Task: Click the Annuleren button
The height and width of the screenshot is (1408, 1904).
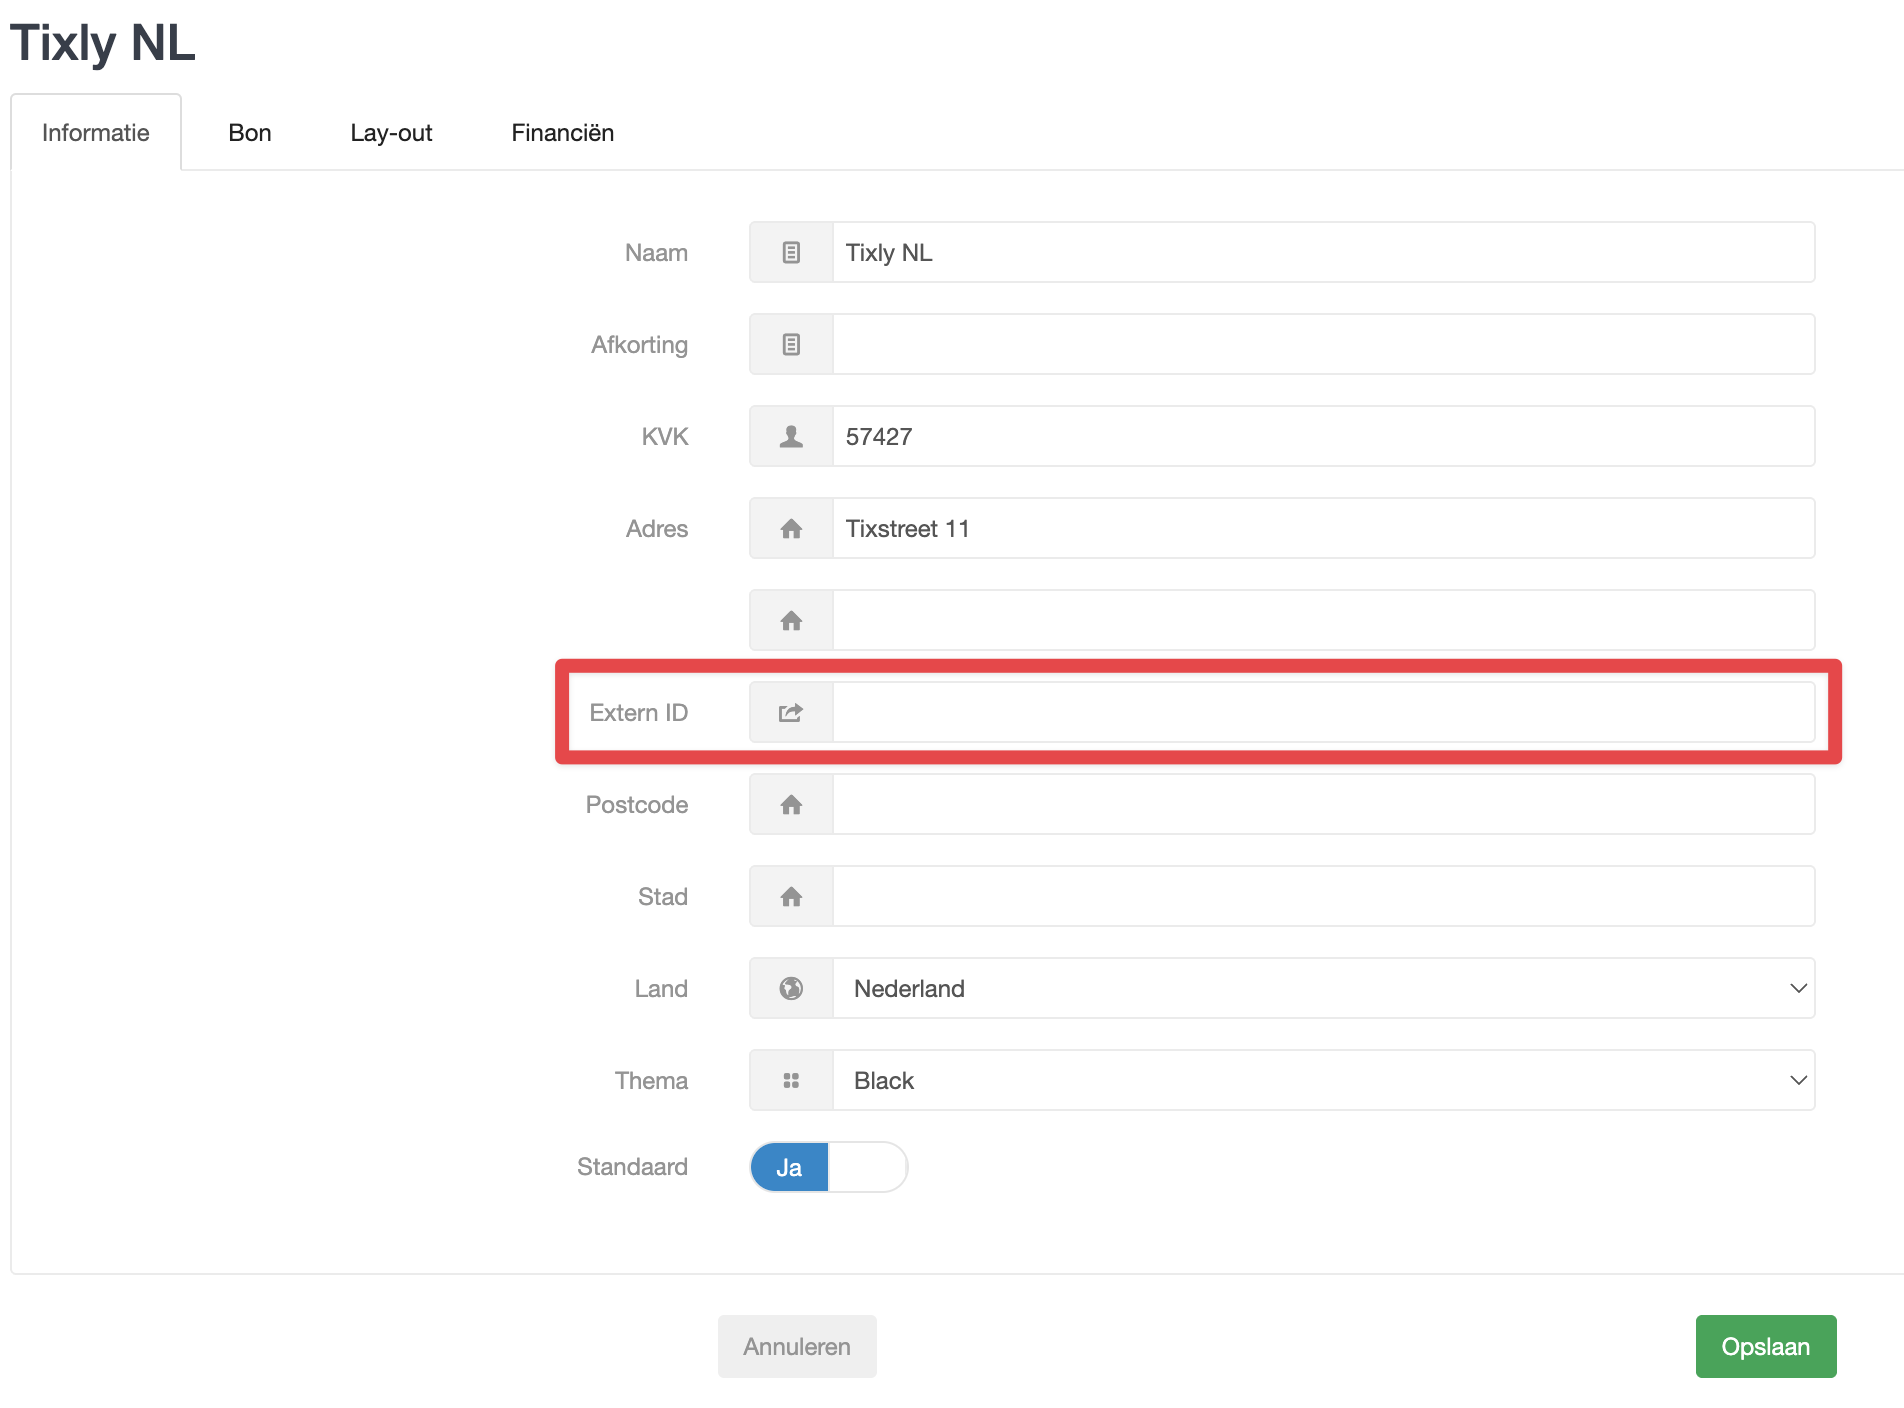Action: click(797, 1347)
